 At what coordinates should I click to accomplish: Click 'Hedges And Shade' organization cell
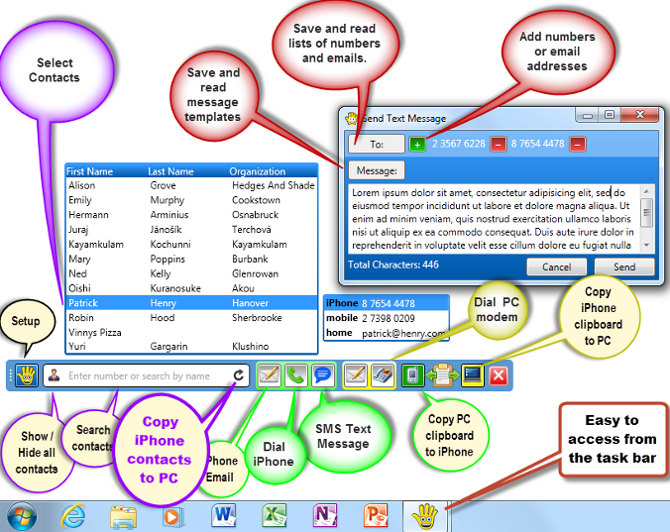pos(273,185)
